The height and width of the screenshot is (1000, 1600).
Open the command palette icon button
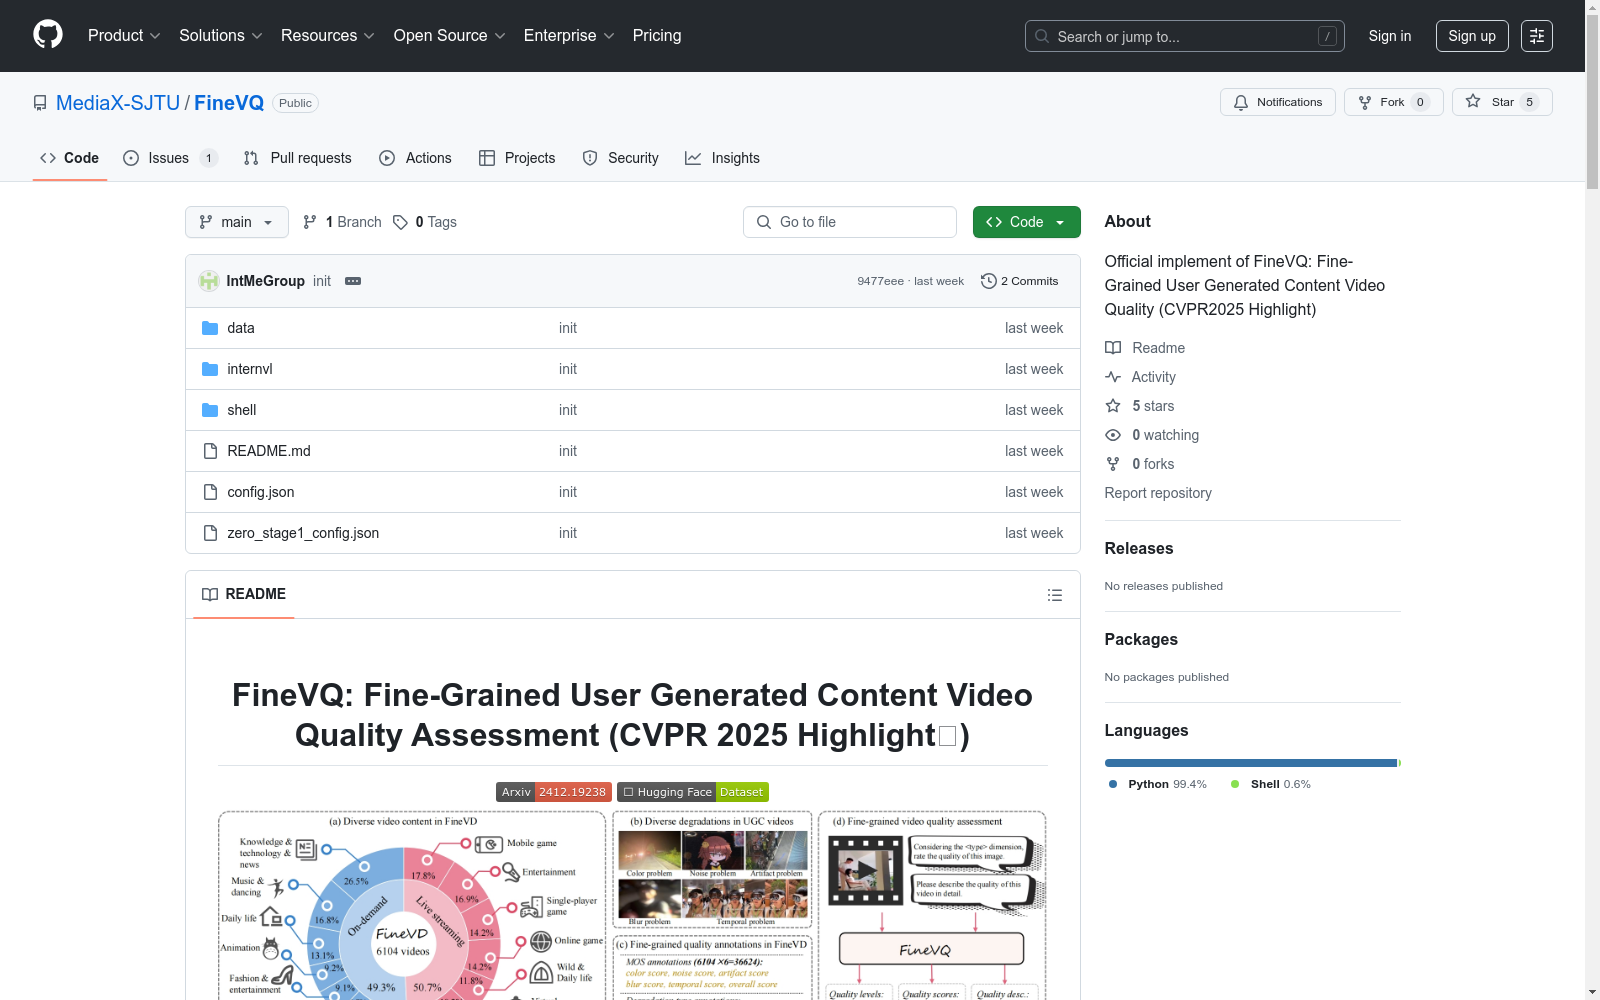tap(1537, 36)
